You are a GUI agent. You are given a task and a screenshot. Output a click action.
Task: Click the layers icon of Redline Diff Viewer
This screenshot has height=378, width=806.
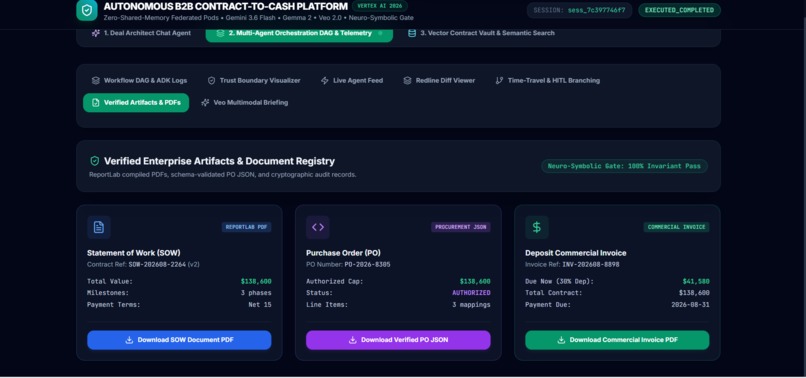coord(407,81)
